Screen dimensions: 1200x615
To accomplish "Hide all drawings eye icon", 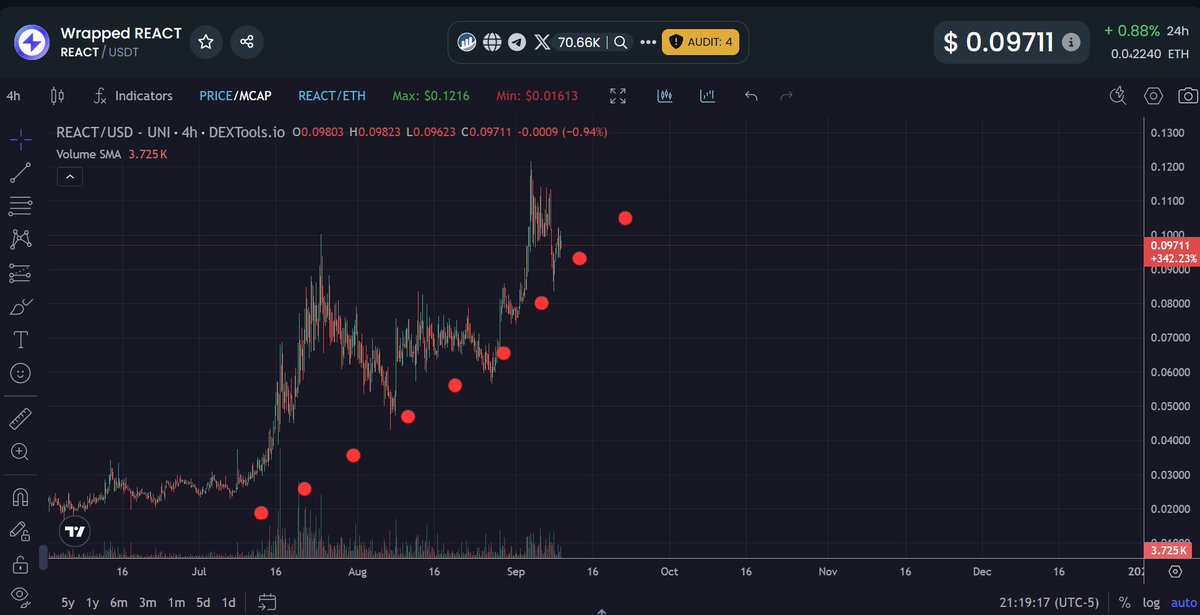I will click(19, 597).
